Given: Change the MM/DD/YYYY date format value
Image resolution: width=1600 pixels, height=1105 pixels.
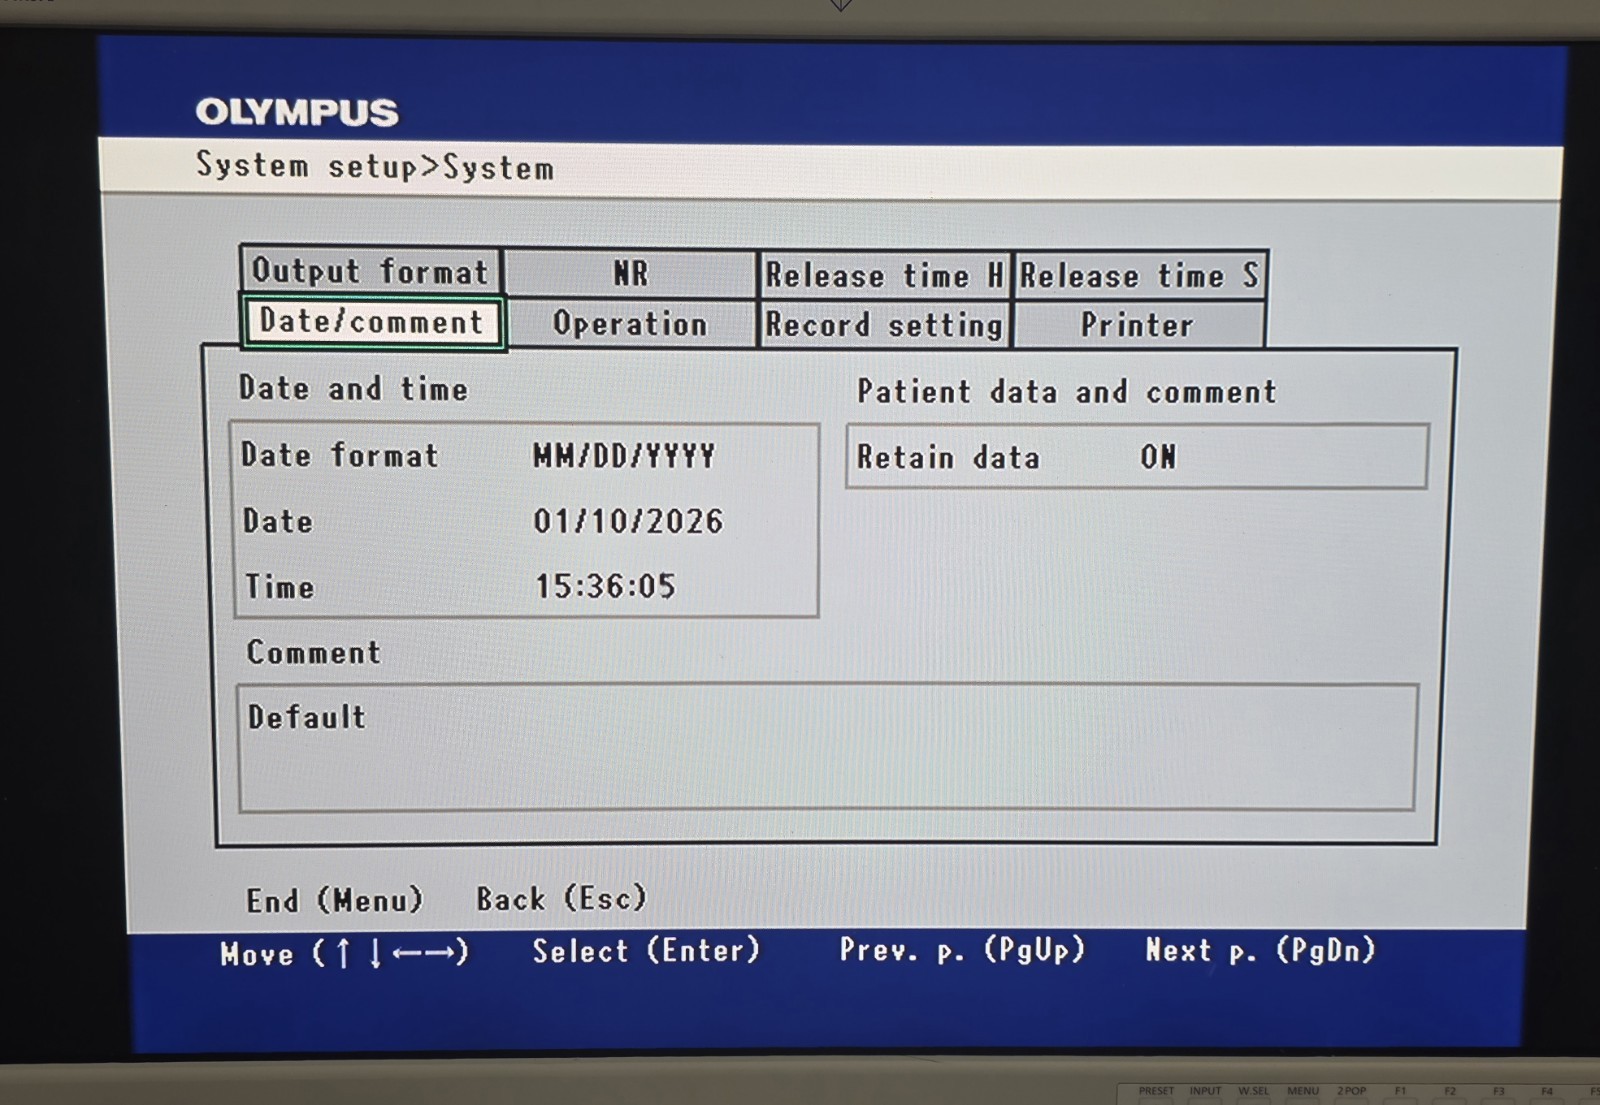Looking at the screenshot, I should tap(624, 457).
